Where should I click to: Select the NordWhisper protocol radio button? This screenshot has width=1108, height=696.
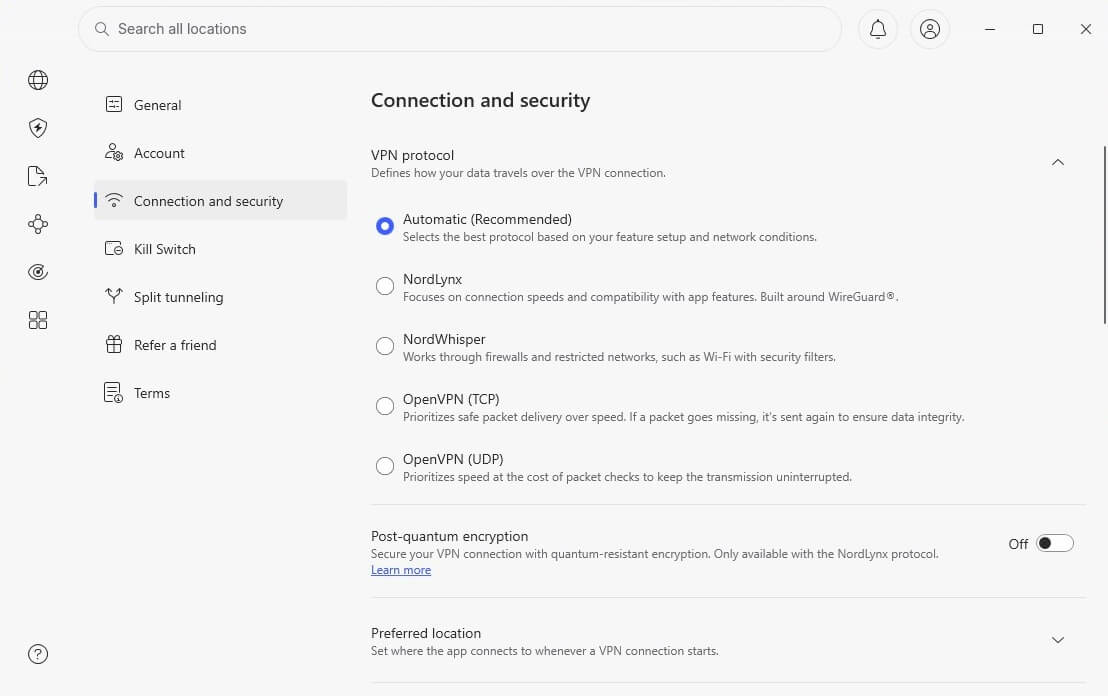click(x=385, y=346)
